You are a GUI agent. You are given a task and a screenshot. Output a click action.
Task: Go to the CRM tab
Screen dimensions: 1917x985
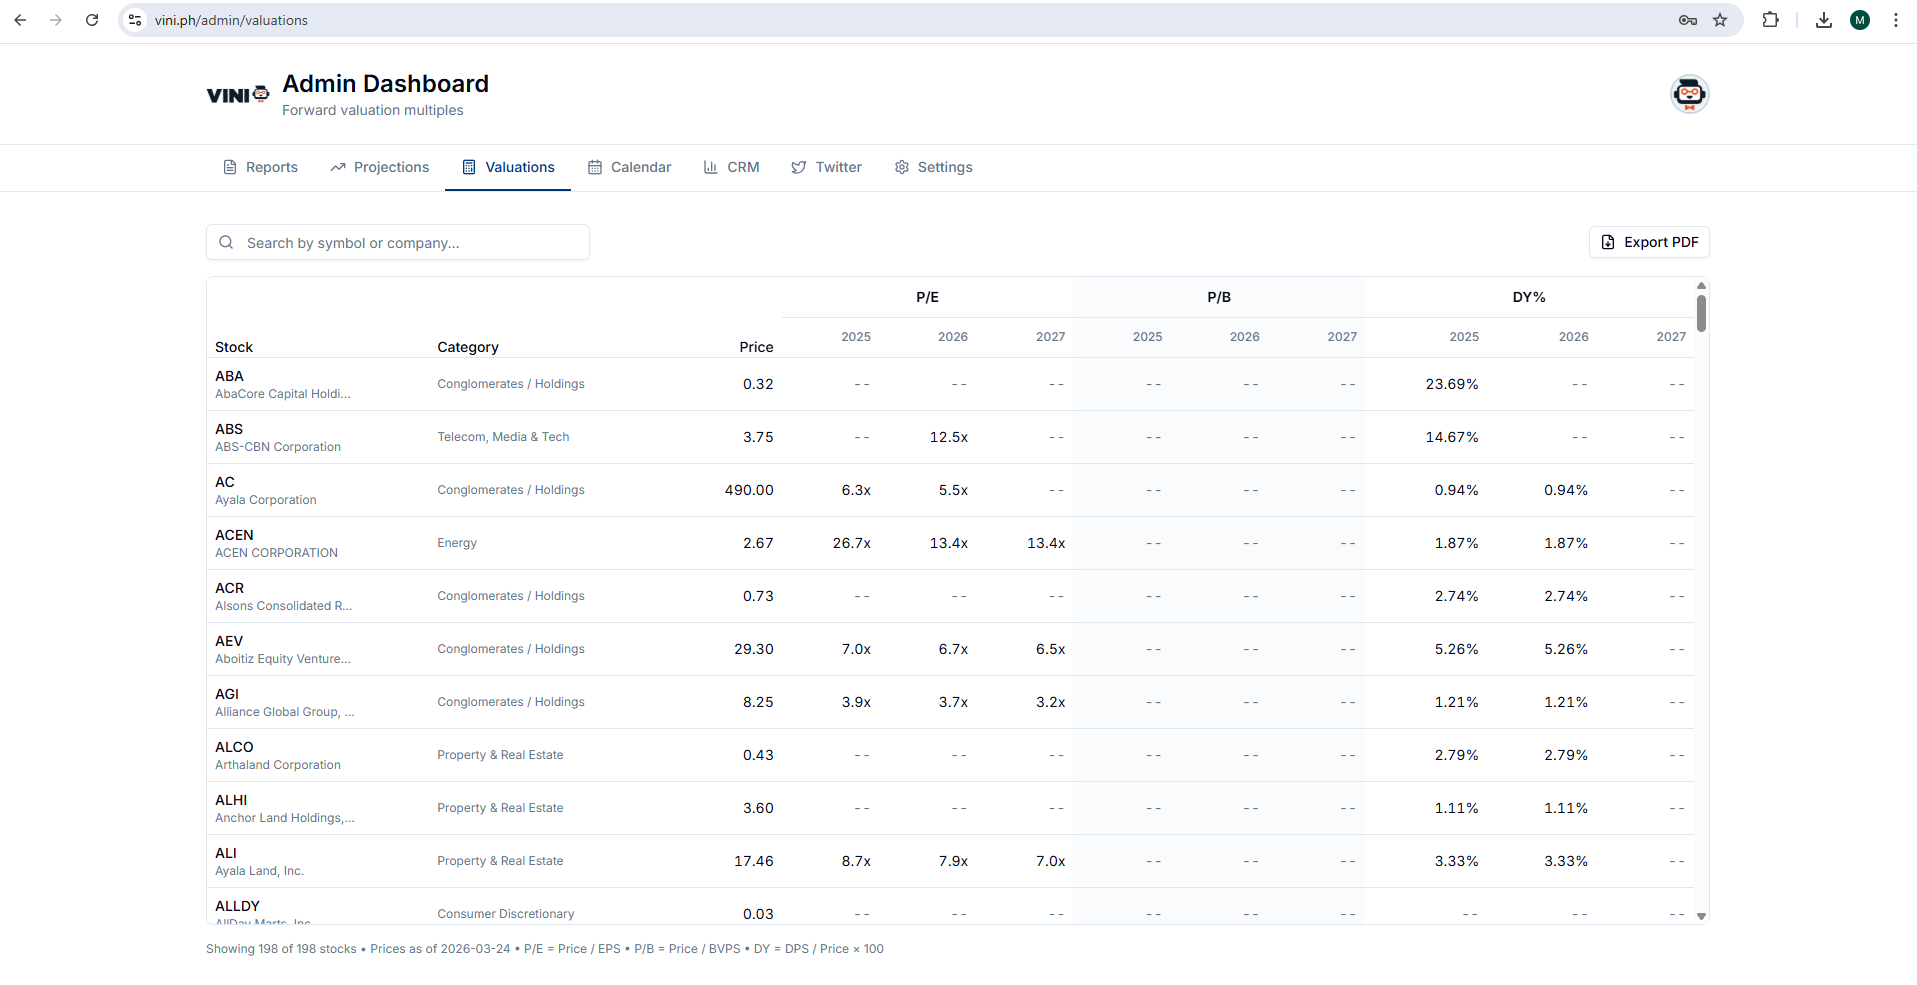pyautogui.click(x=731, y=167)
